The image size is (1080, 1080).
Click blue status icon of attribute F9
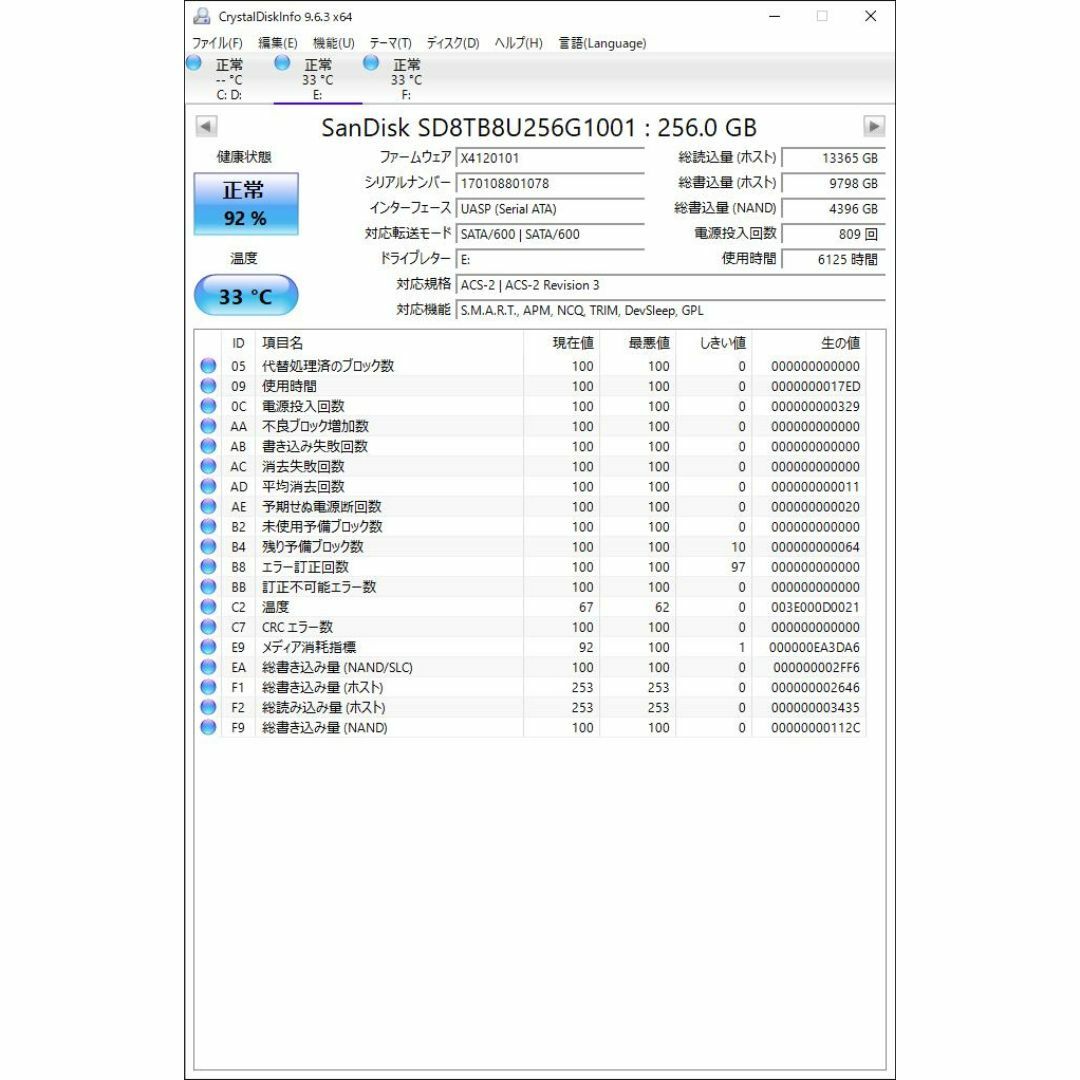(208, 727)
